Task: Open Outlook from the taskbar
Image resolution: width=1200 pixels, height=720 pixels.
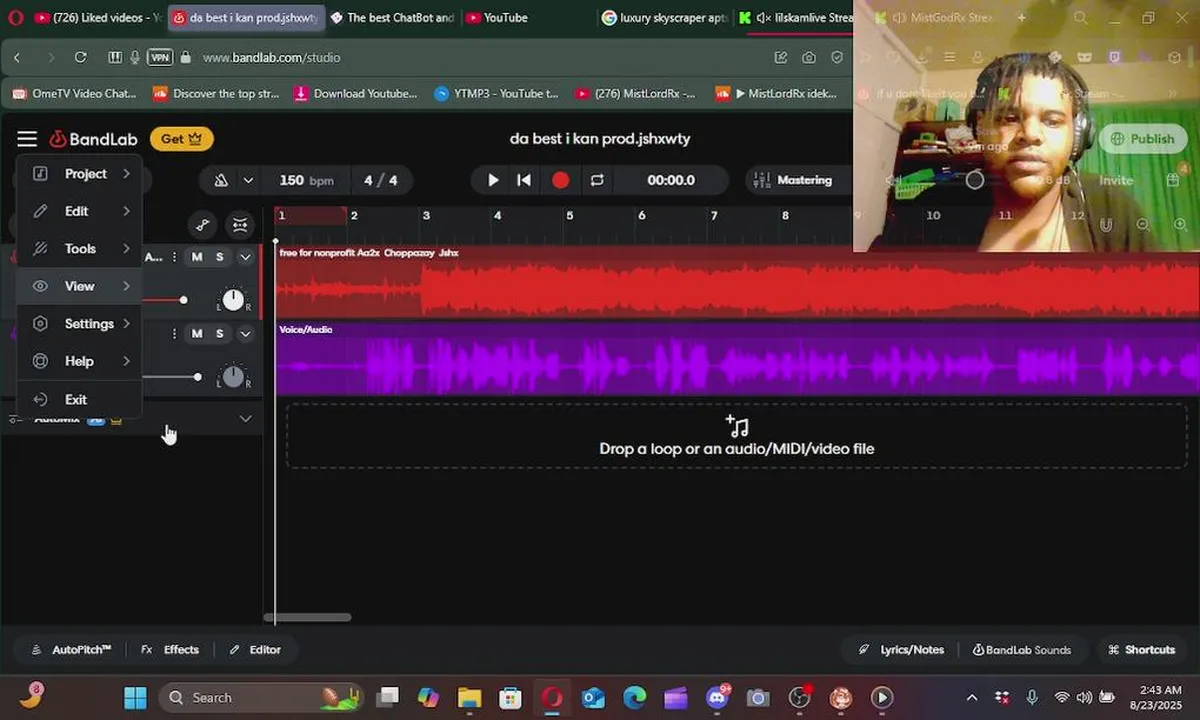Action: 593,697
